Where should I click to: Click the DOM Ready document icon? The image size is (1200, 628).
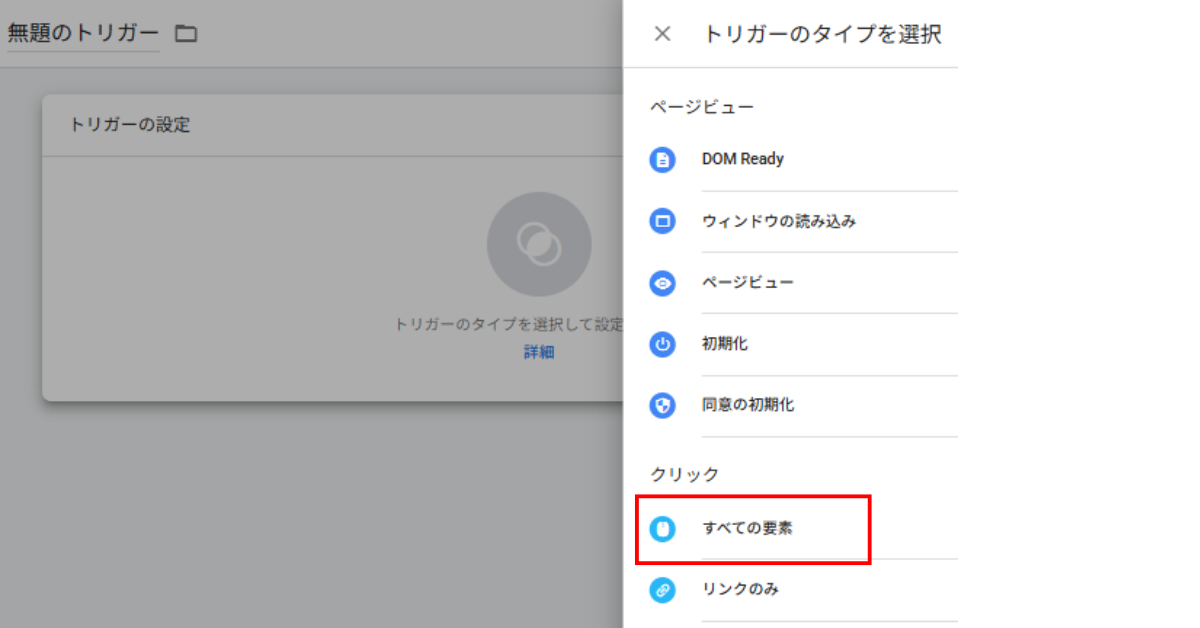[662, 160]
